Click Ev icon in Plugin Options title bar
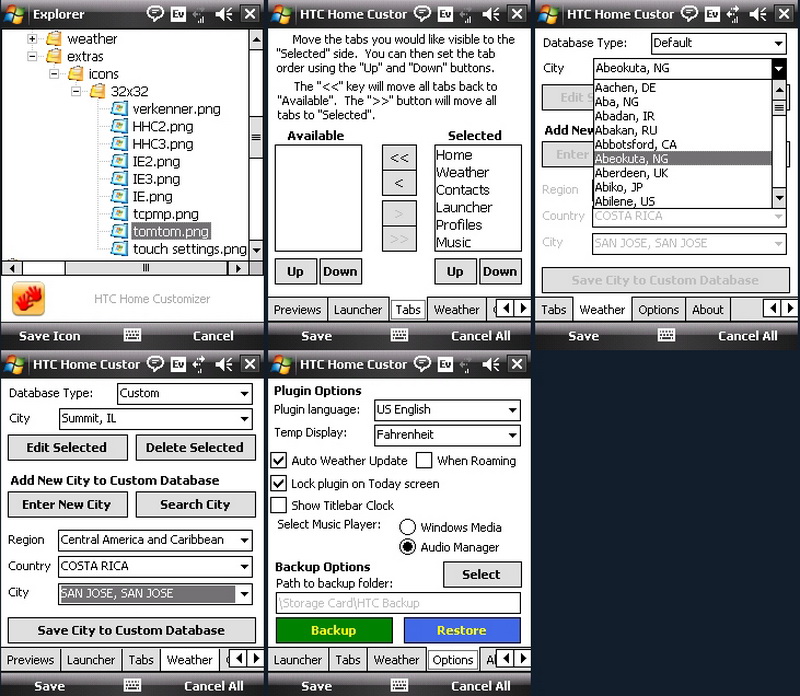 [445, 364]
